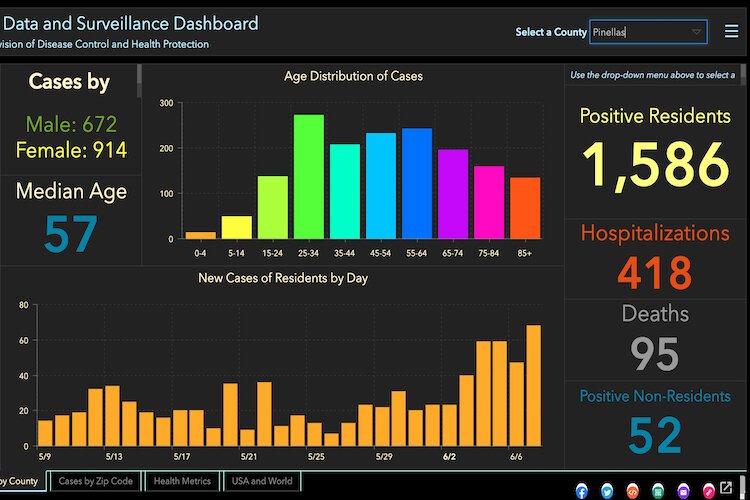Click the pink link share icon
This screenshot has width=750, height=500.
click(x=709, y=490)
